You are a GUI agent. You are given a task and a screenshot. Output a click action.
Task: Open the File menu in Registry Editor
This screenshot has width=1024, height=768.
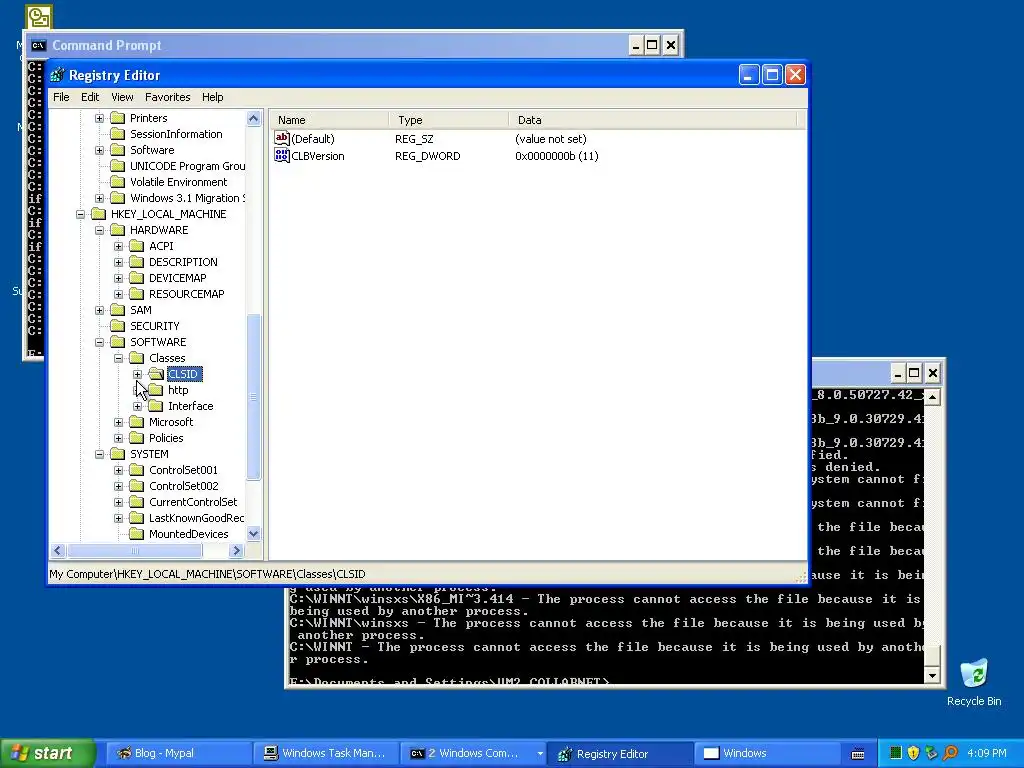pos(61,97)
